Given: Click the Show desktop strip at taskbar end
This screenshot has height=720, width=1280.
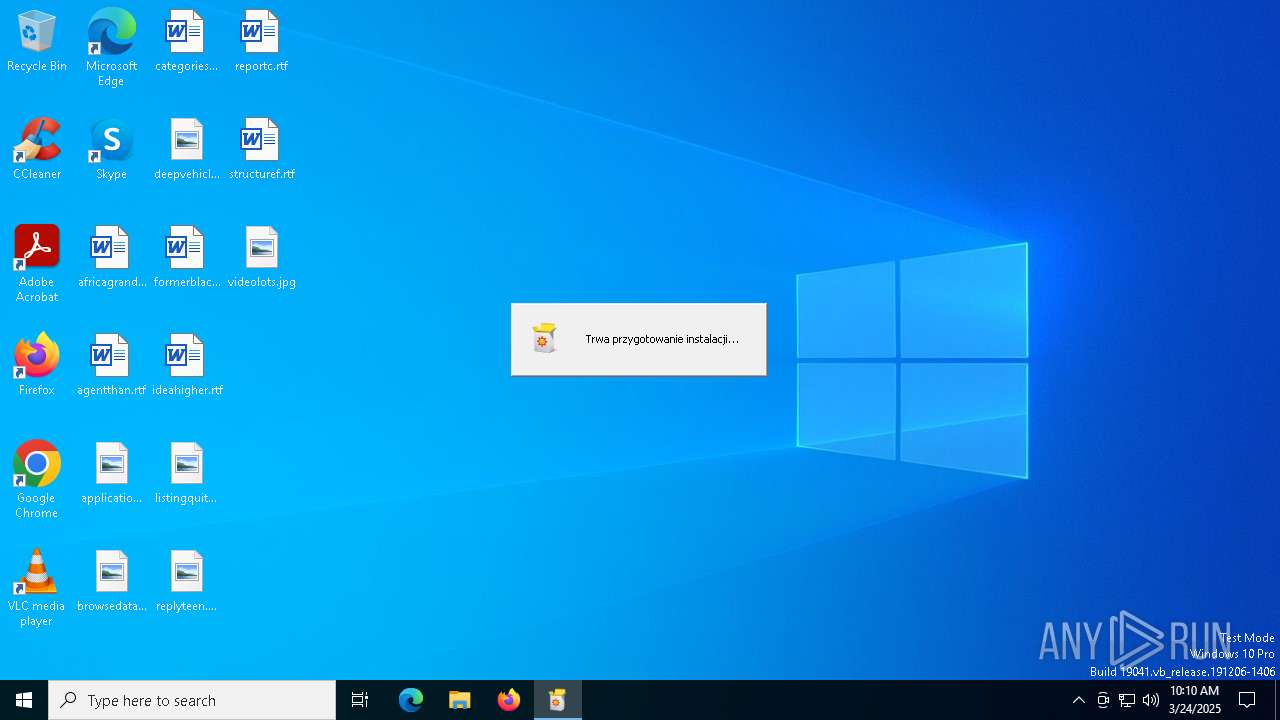Looking at the screenshot, I should (1277, 700).
